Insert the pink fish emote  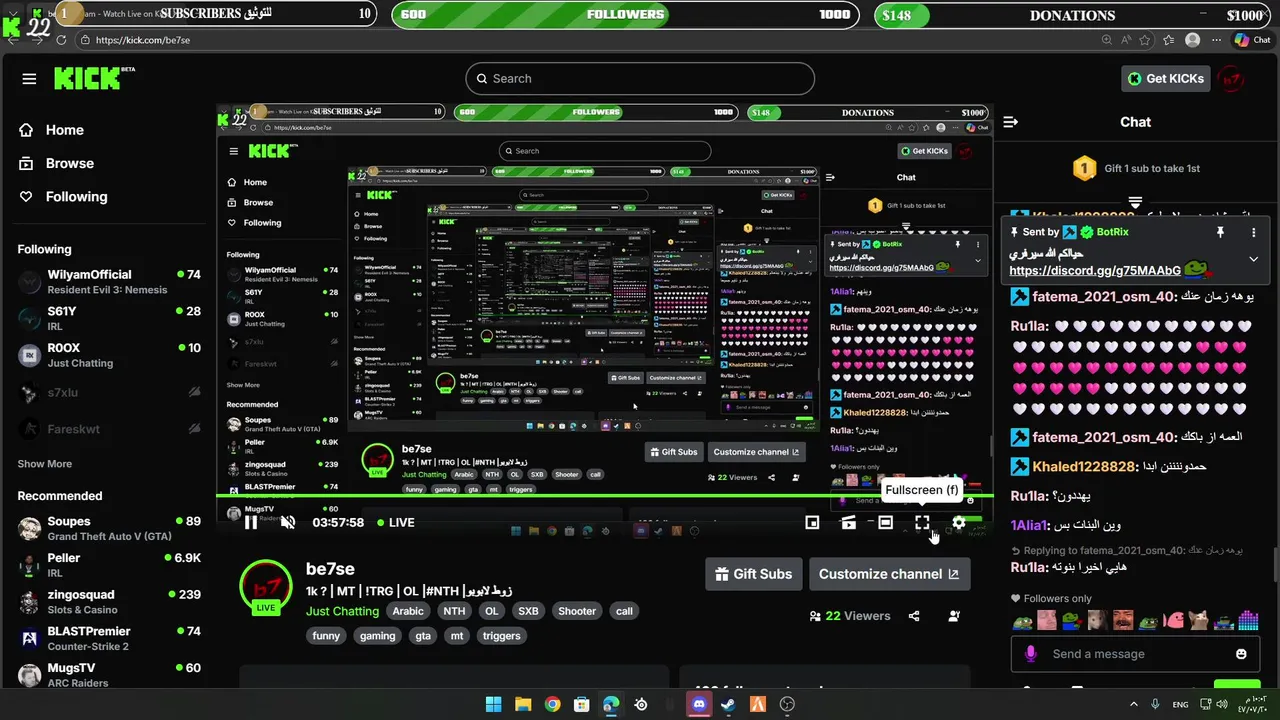[1172, 621]
